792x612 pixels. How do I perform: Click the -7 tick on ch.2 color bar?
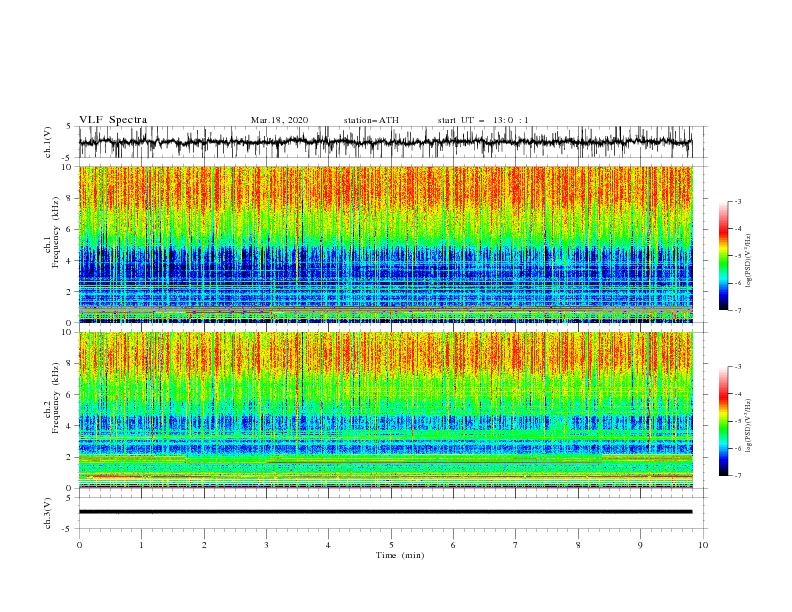(x=738, y=475)
